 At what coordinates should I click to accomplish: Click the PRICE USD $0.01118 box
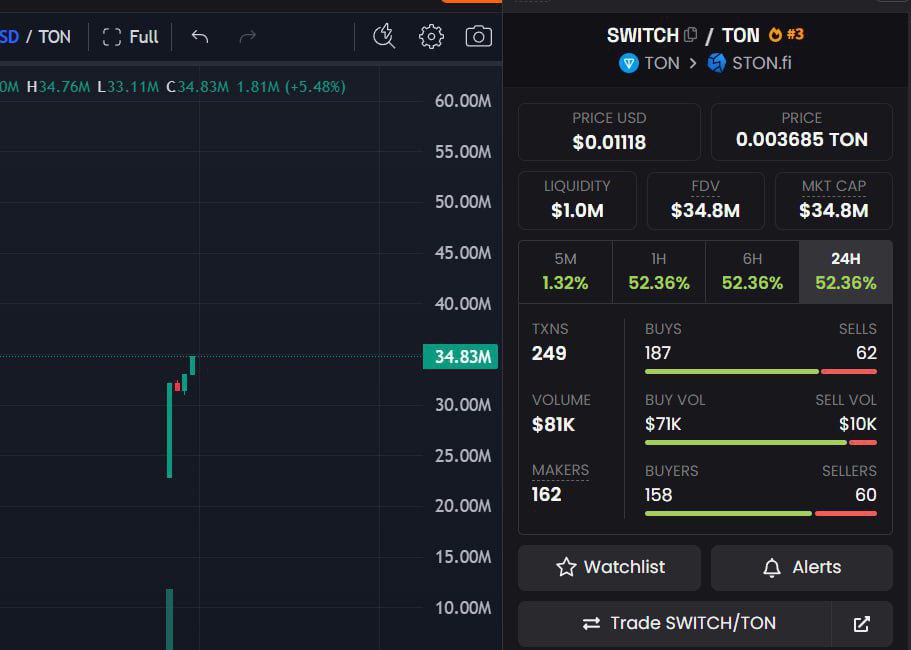pyautogui.click(x=609, y=132)
